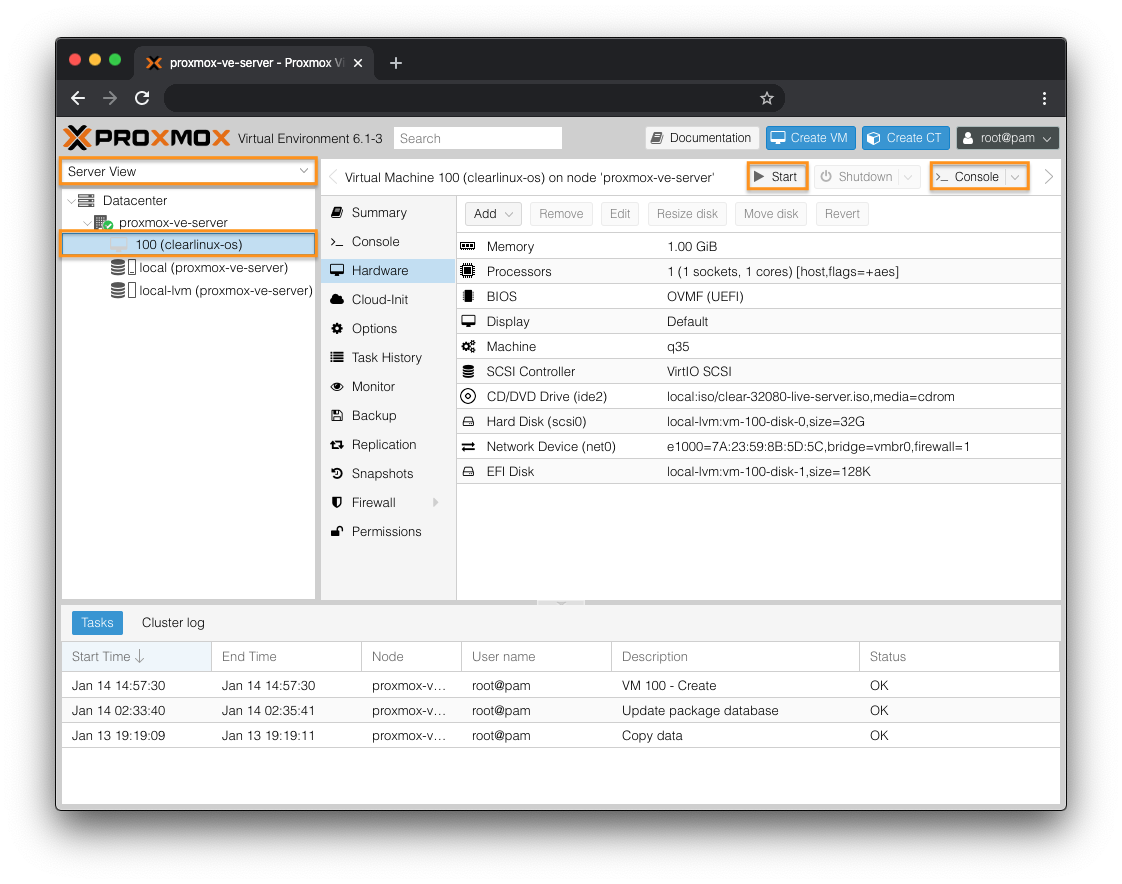Image resolution: width=1122 pixels, height=884 pixels.
Task: Click the Memory row icon
Action: click(x=467, y=246)
